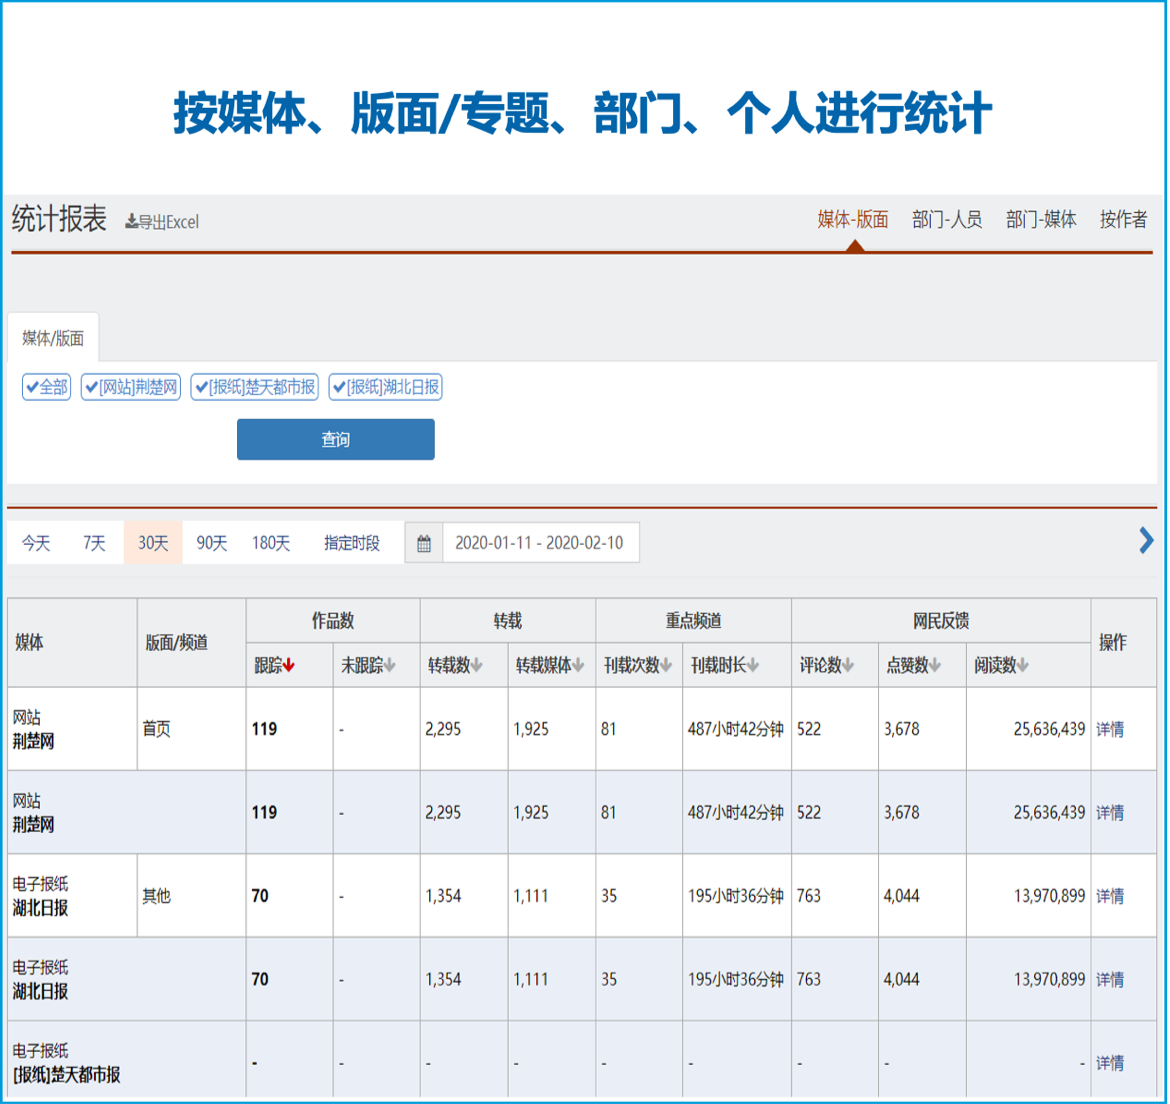Choose the 指定时段 custom range option
Screen dimensions: 1170x1104
[351, 543]
